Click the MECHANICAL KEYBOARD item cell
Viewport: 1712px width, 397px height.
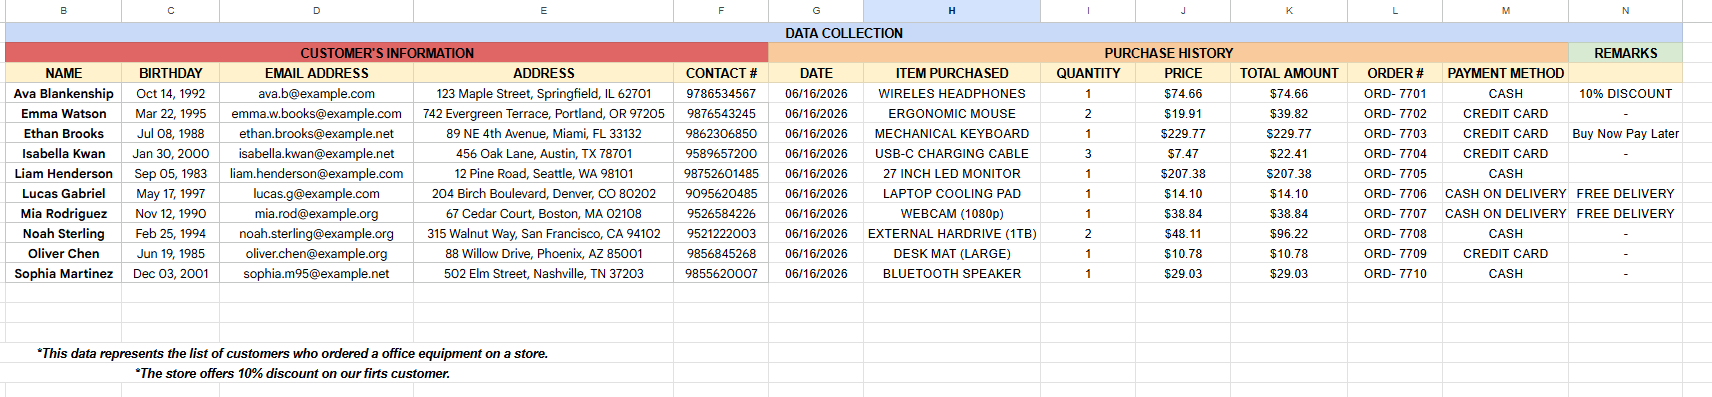[951, 133]
